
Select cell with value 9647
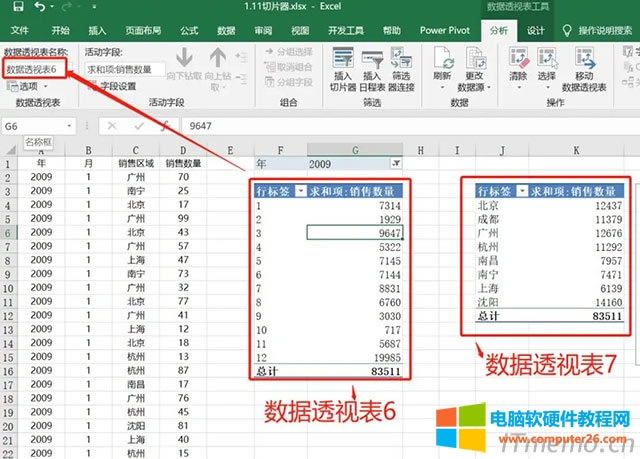tap(358, 233)
